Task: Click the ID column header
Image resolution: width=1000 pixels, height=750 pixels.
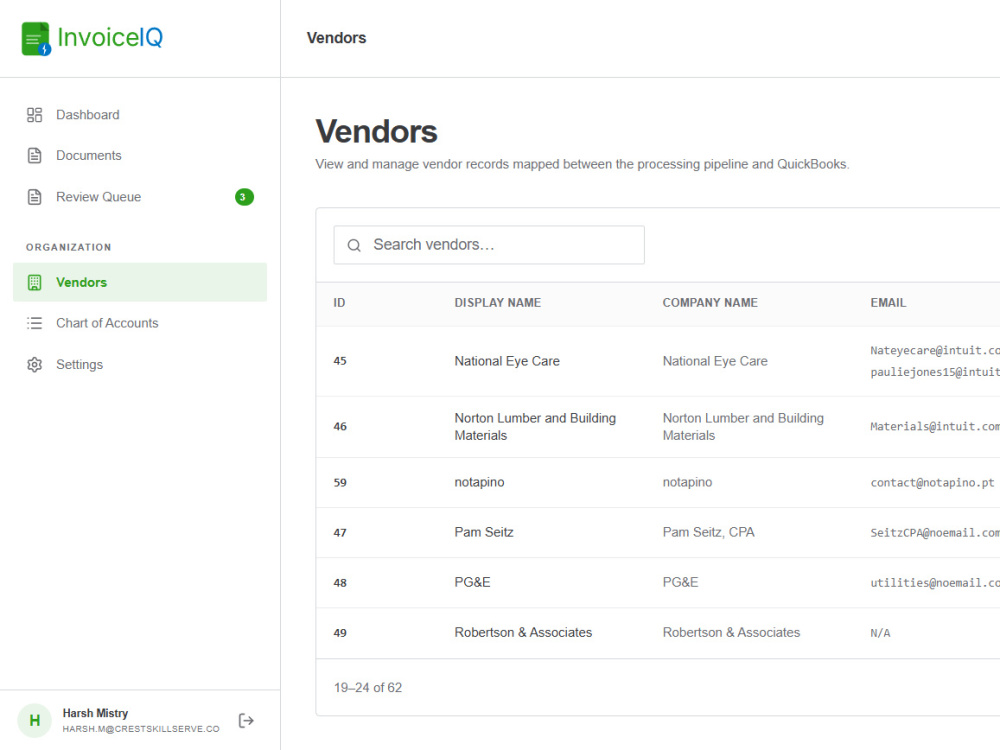Action: (339, 303)
